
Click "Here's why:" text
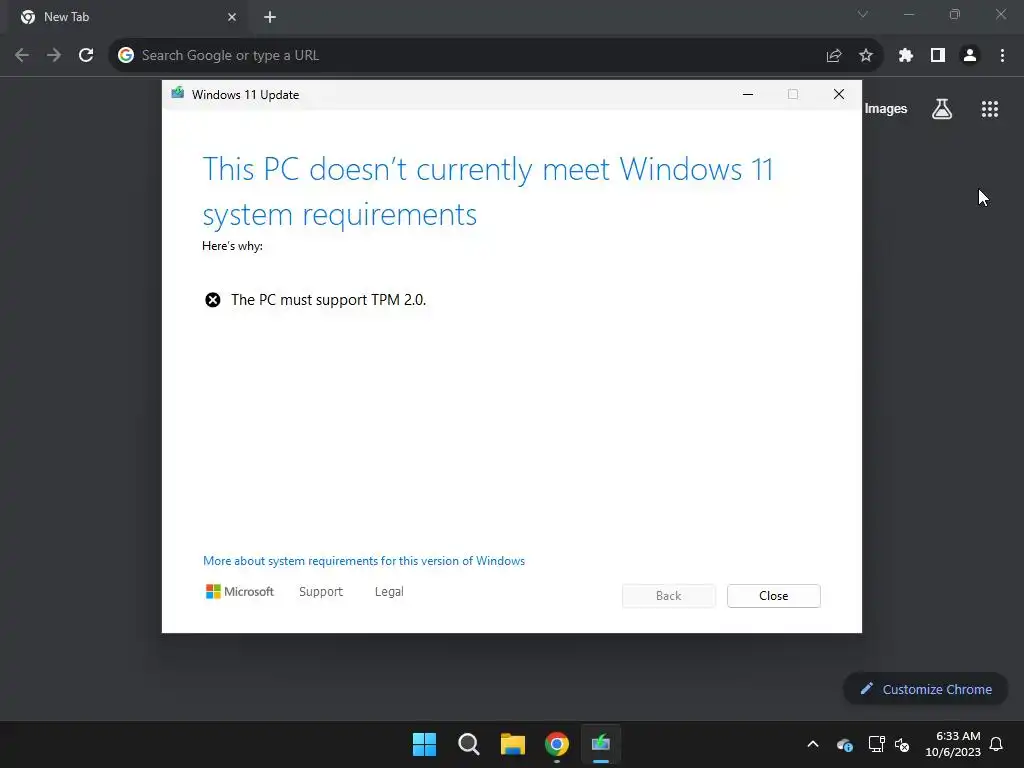(232, 246)
